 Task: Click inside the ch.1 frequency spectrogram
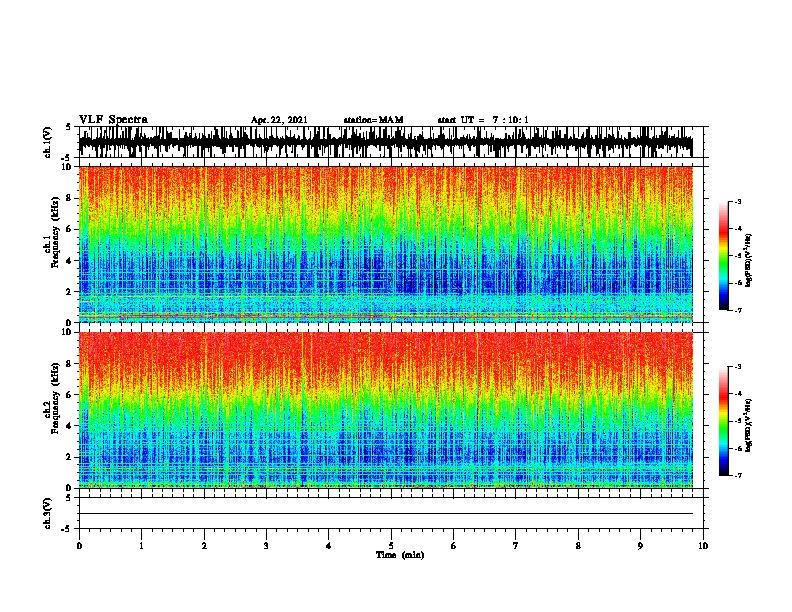(385, 244)
